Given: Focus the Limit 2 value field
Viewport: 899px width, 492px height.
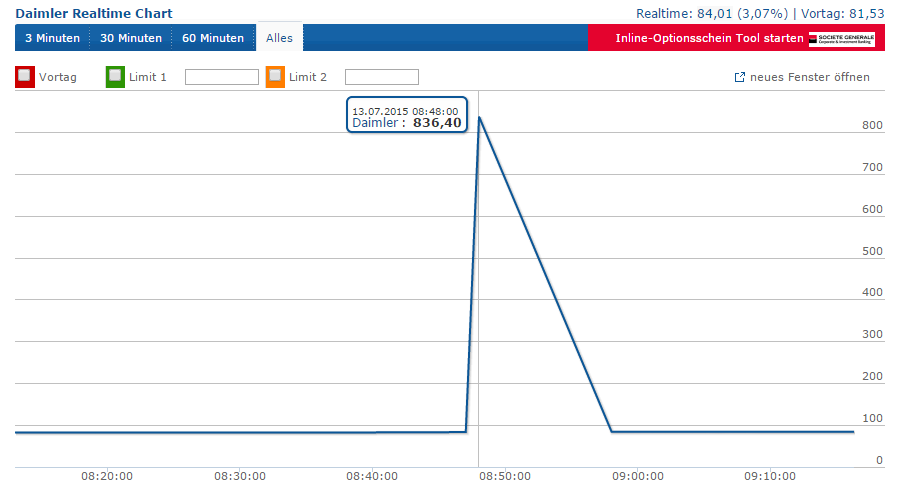Looking at the screenshot, I should pyautogui.click(x=382, y=77).
